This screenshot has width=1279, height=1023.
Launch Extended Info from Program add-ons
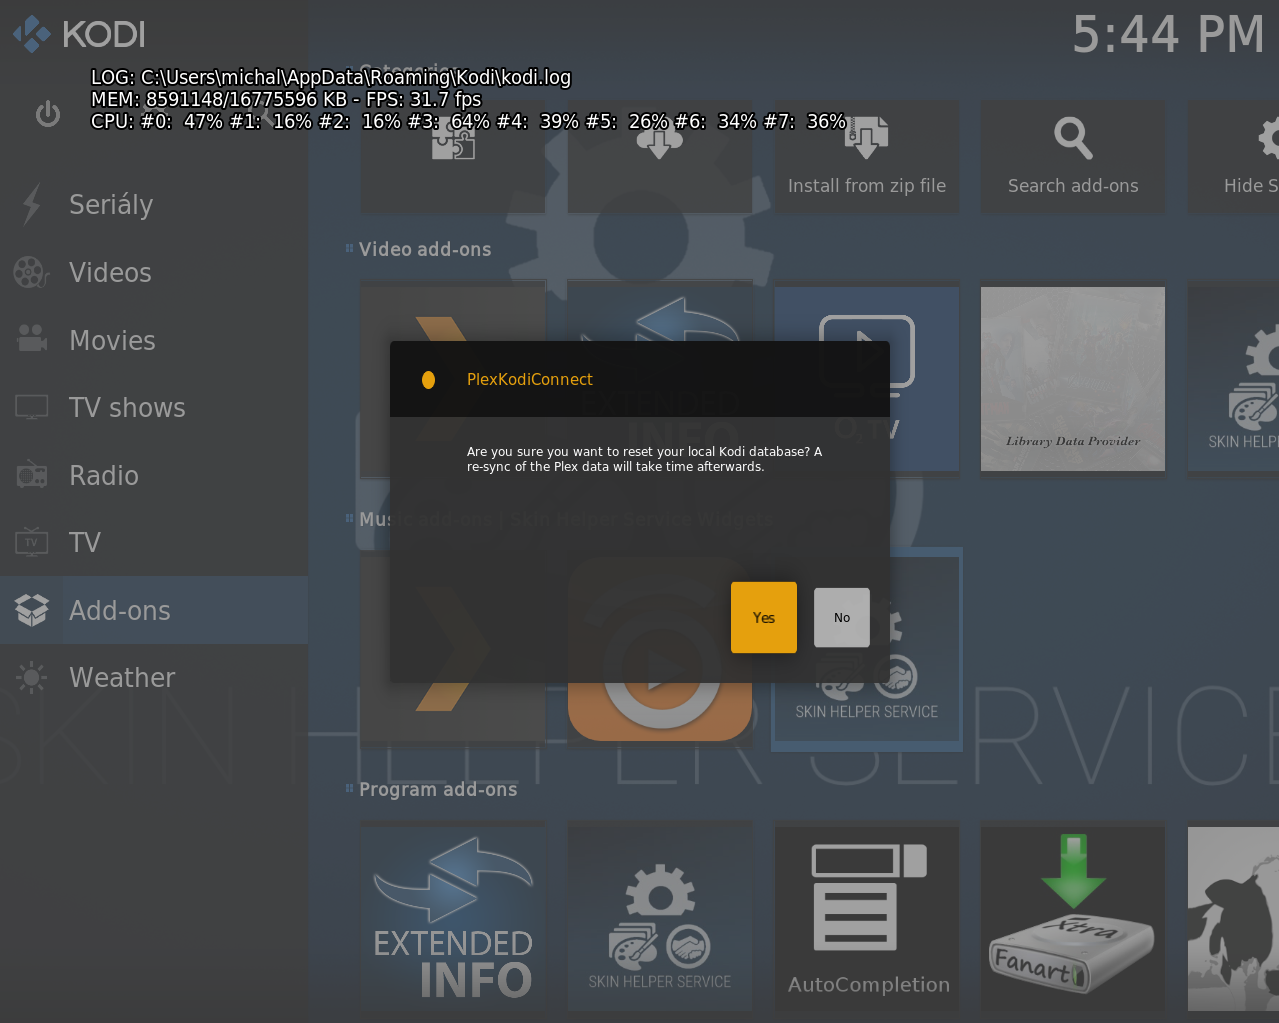click(452, 915)
